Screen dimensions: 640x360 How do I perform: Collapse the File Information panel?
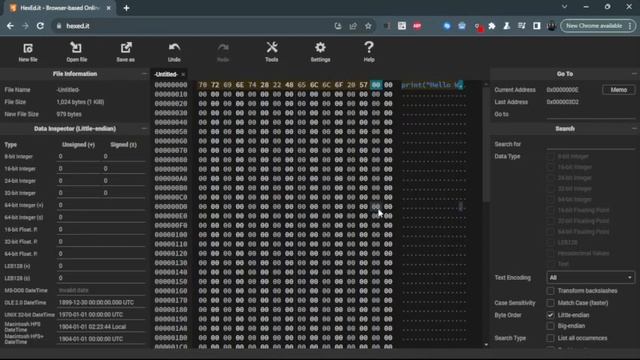[144, 74]
